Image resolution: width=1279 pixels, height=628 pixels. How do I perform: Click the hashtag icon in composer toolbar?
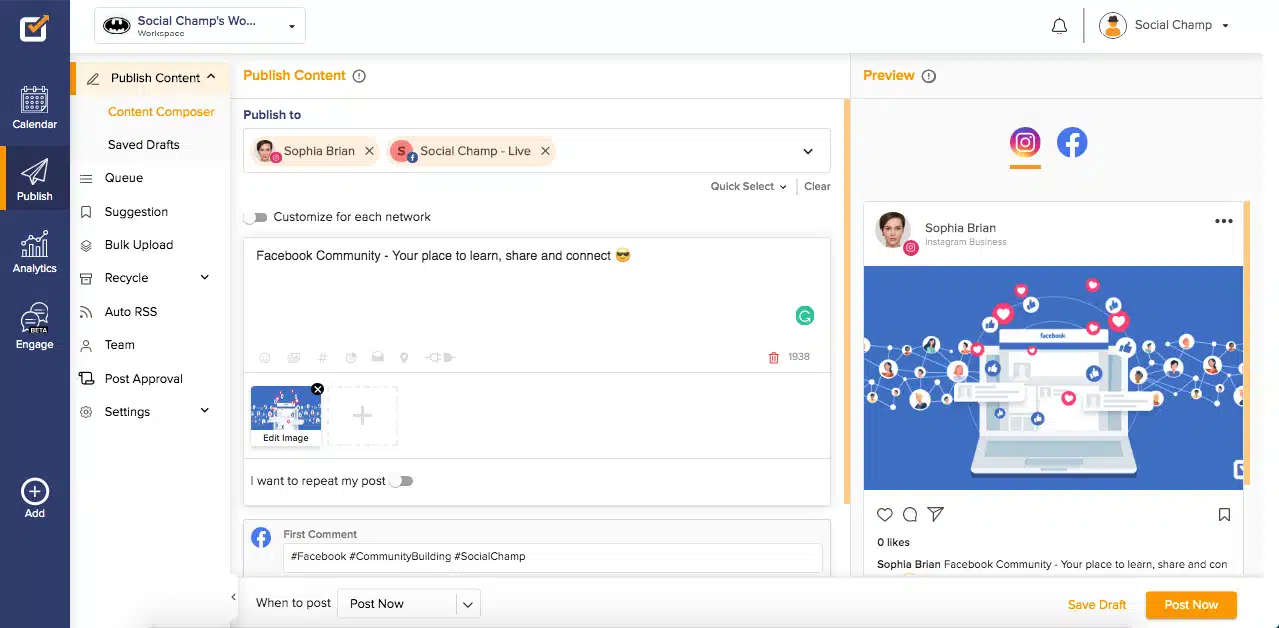(x=322, y=357)
